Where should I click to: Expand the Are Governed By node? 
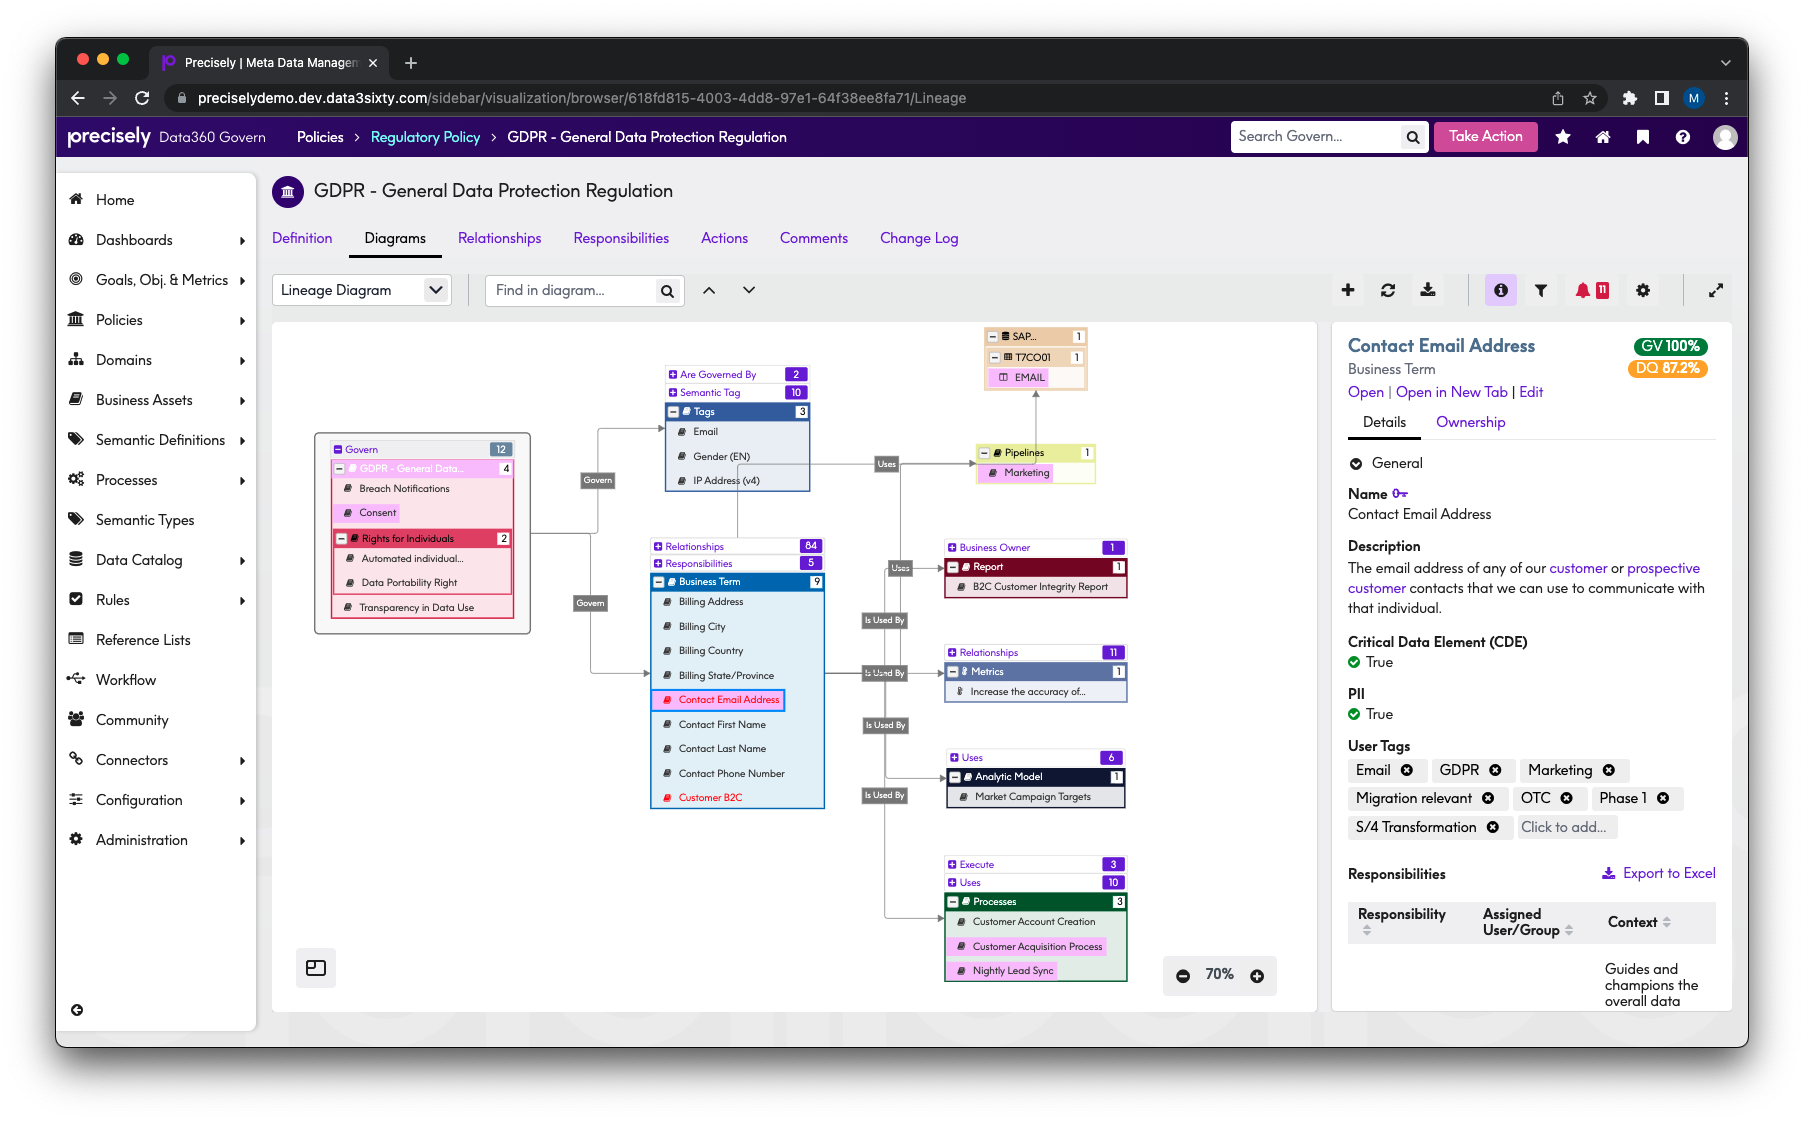(x=672, y=374)
